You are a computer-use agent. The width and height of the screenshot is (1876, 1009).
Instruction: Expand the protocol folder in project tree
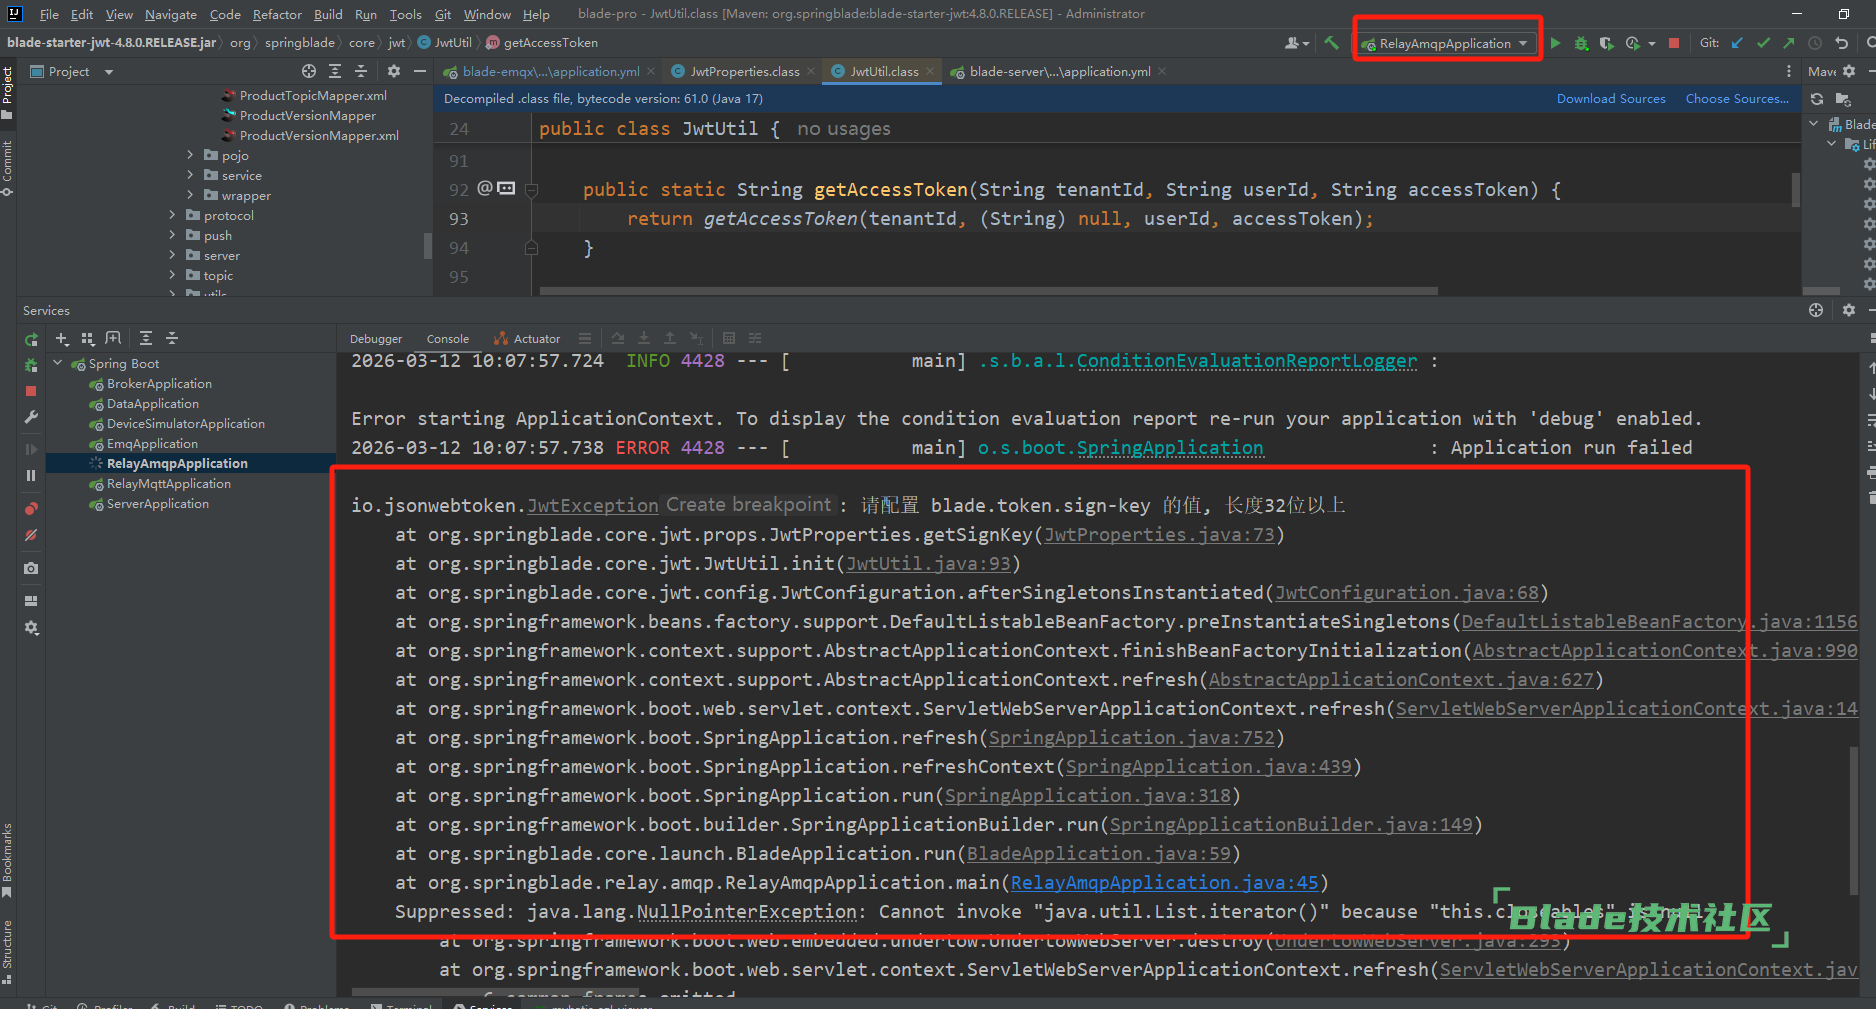click(173, 215)
